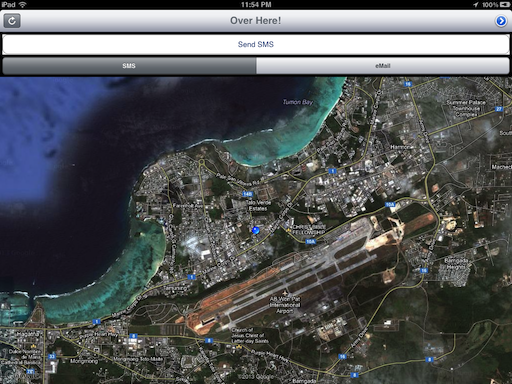Tap the A.B. Won Pat Airport icon
Image resolution: width=512 pixels, height=384 pixels.
[x=285, y=294]
